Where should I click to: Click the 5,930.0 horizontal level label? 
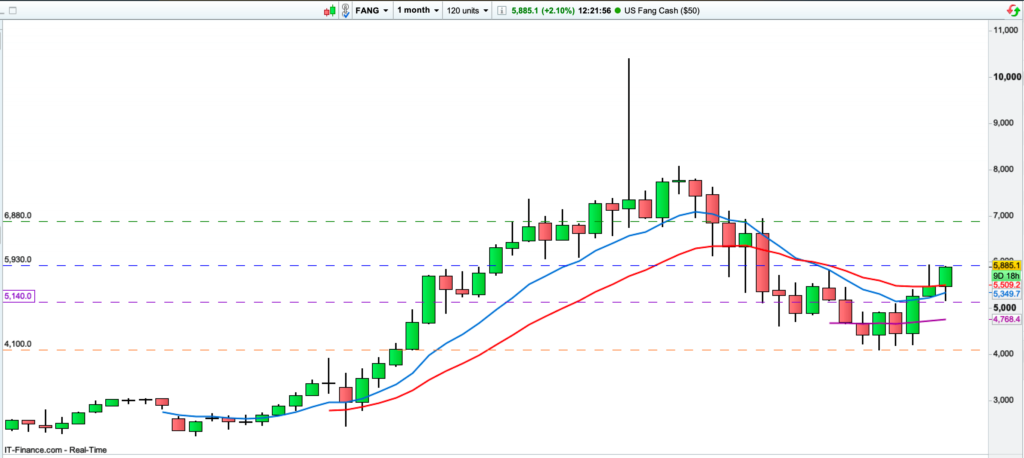(18, 260)
